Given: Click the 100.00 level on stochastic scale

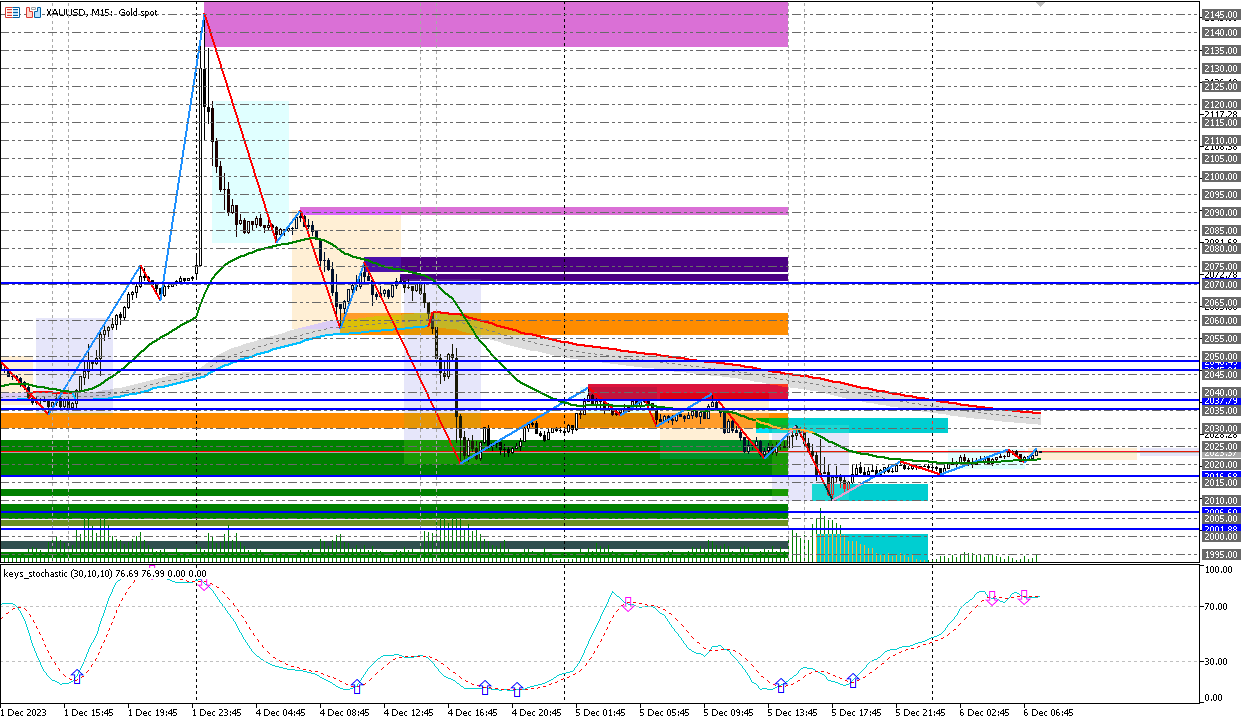Looking at the screenshot, I should (x=1218, y=569).
